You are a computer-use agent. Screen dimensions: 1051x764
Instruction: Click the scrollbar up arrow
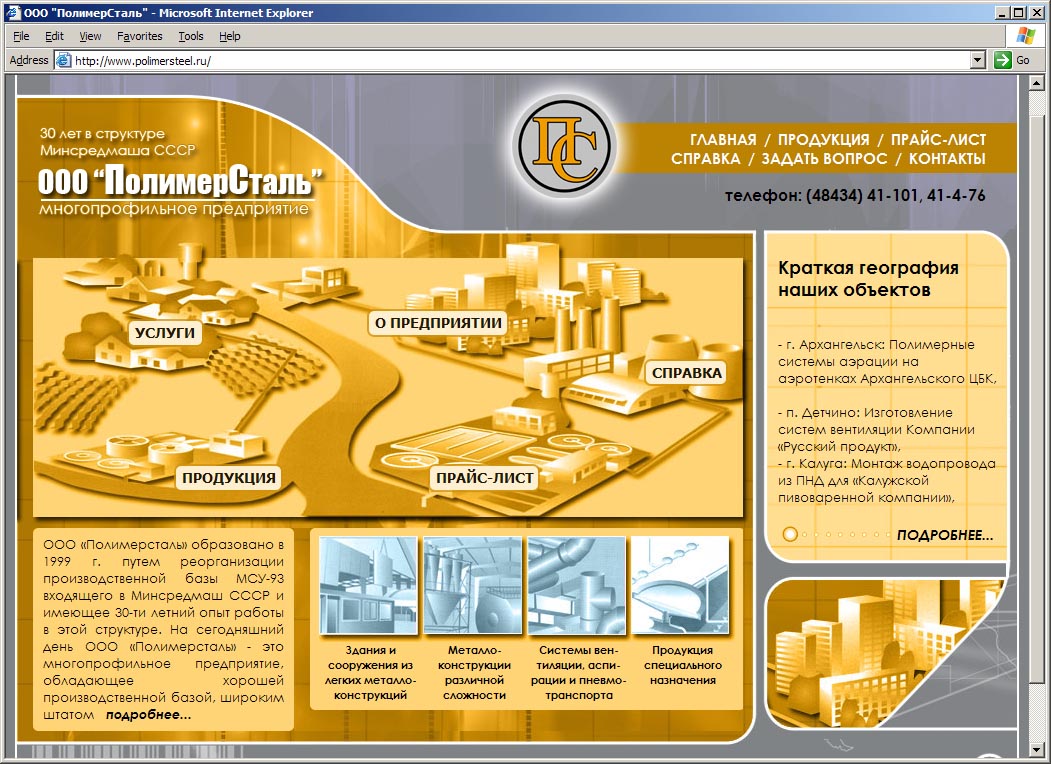pos(1036,84)
